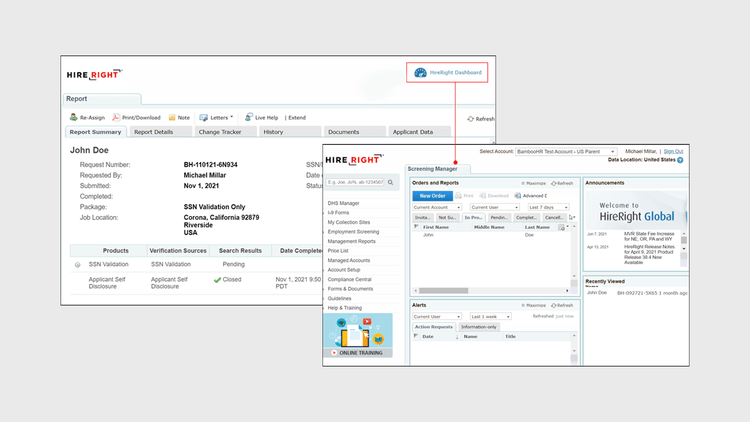750x422 pixels.
Task: Click the Data Location help icon
Action: coord(680,160)
